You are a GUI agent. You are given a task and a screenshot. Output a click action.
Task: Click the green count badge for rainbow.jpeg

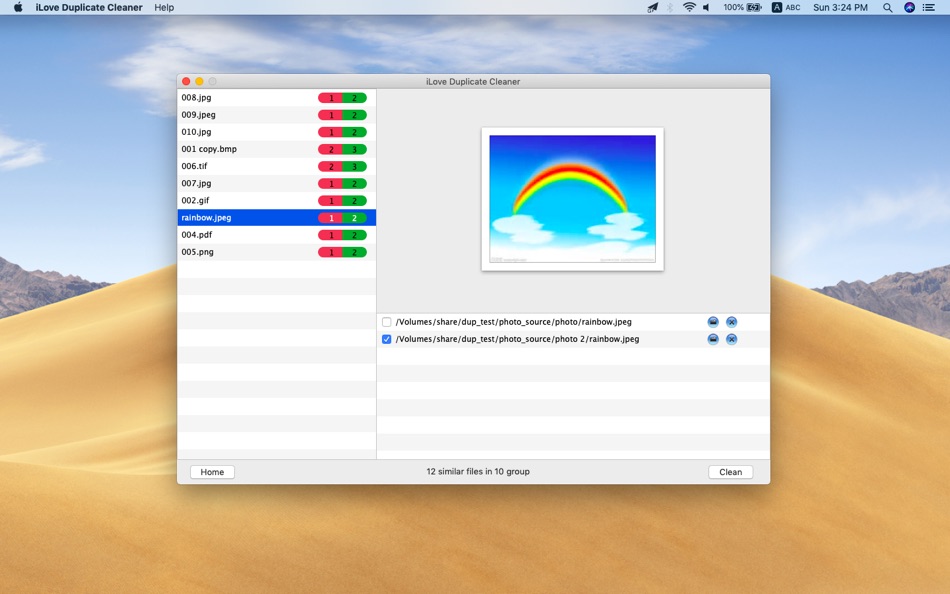coord(354,218)
